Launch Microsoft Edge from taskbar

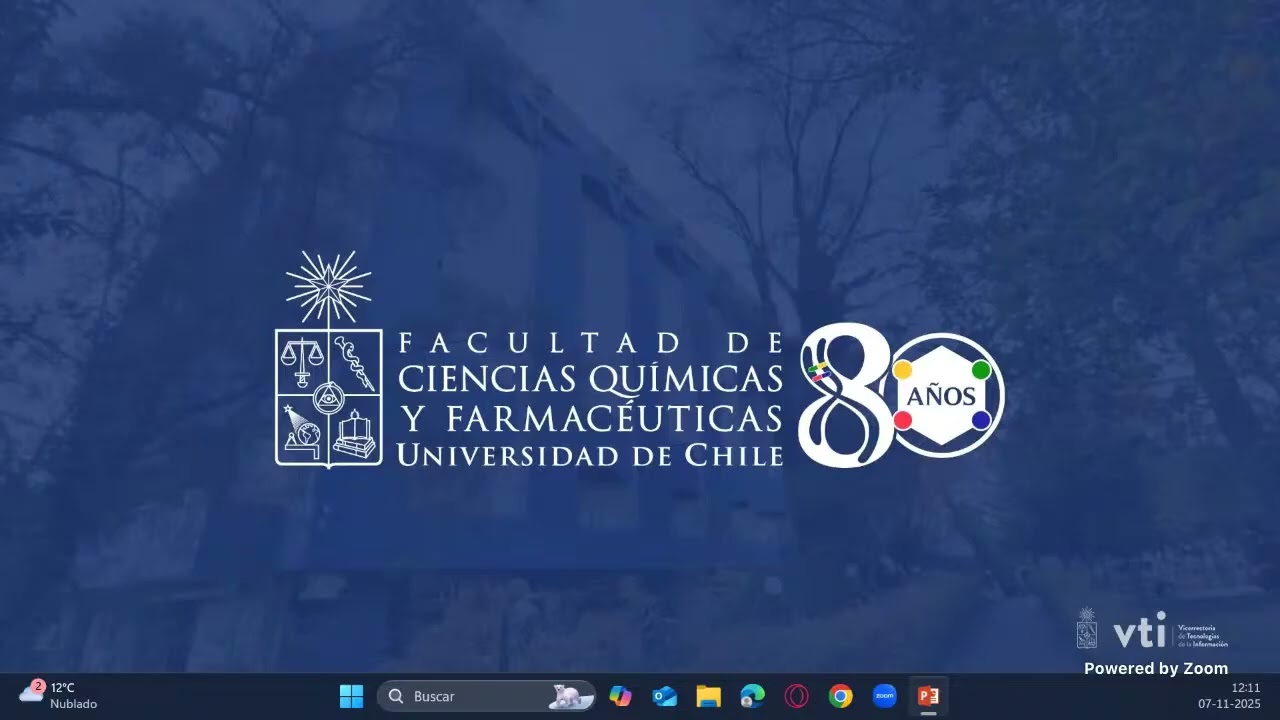click(x=752, y=696)
